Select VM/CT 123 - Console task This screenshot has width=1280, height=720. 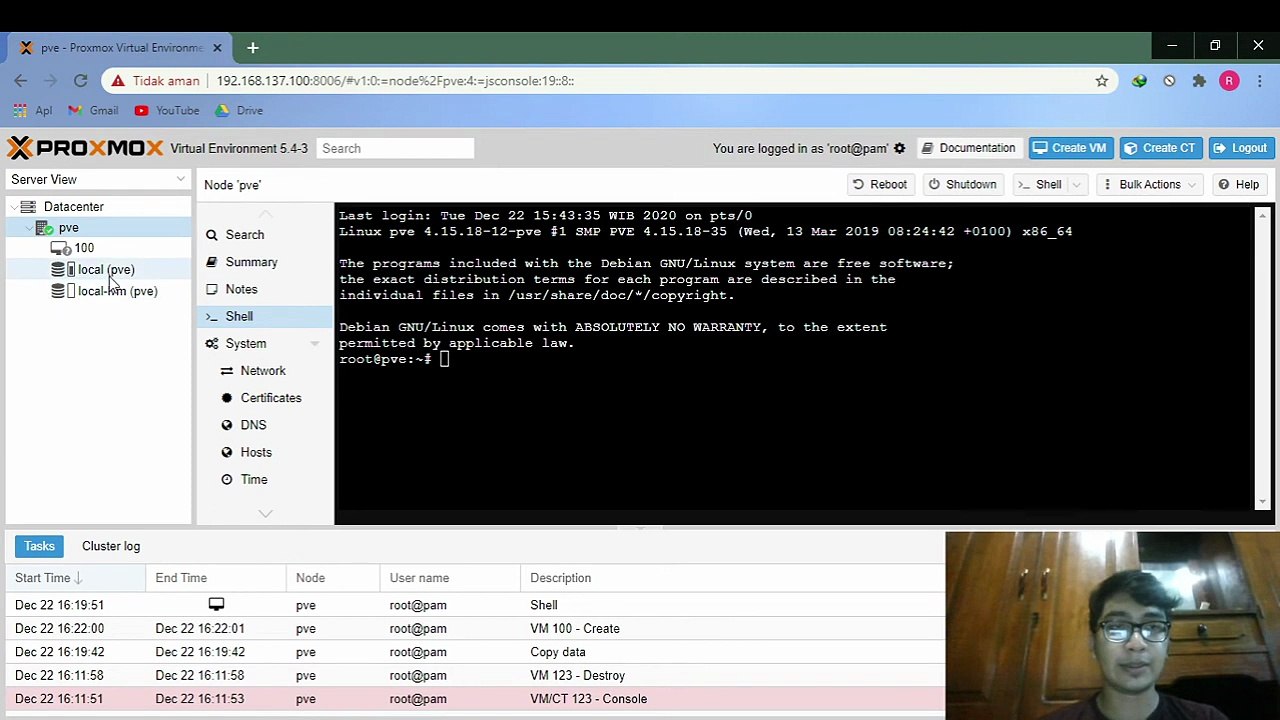(475, 699)
